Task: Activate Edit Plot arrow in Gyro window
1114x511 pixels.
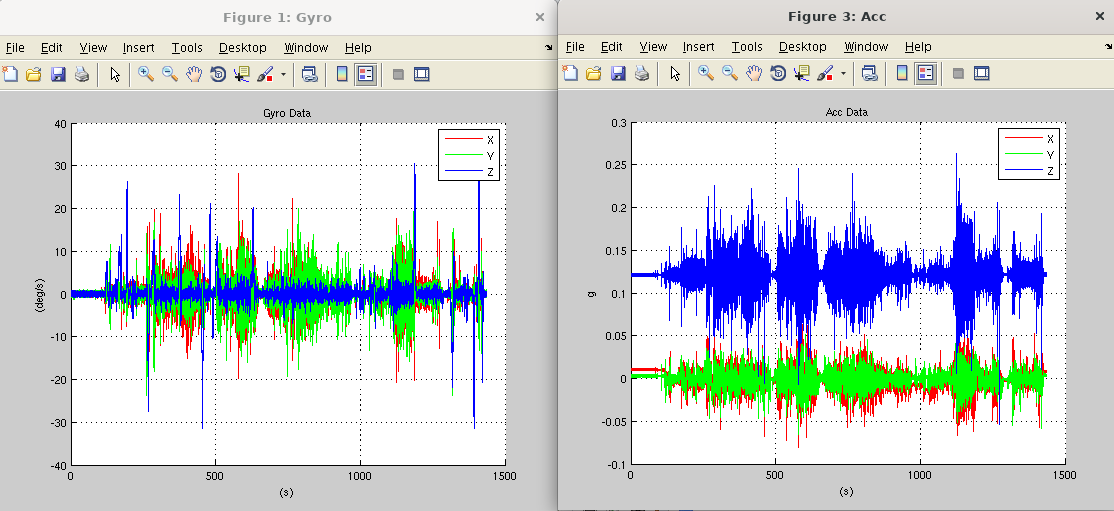Action: 115,74
